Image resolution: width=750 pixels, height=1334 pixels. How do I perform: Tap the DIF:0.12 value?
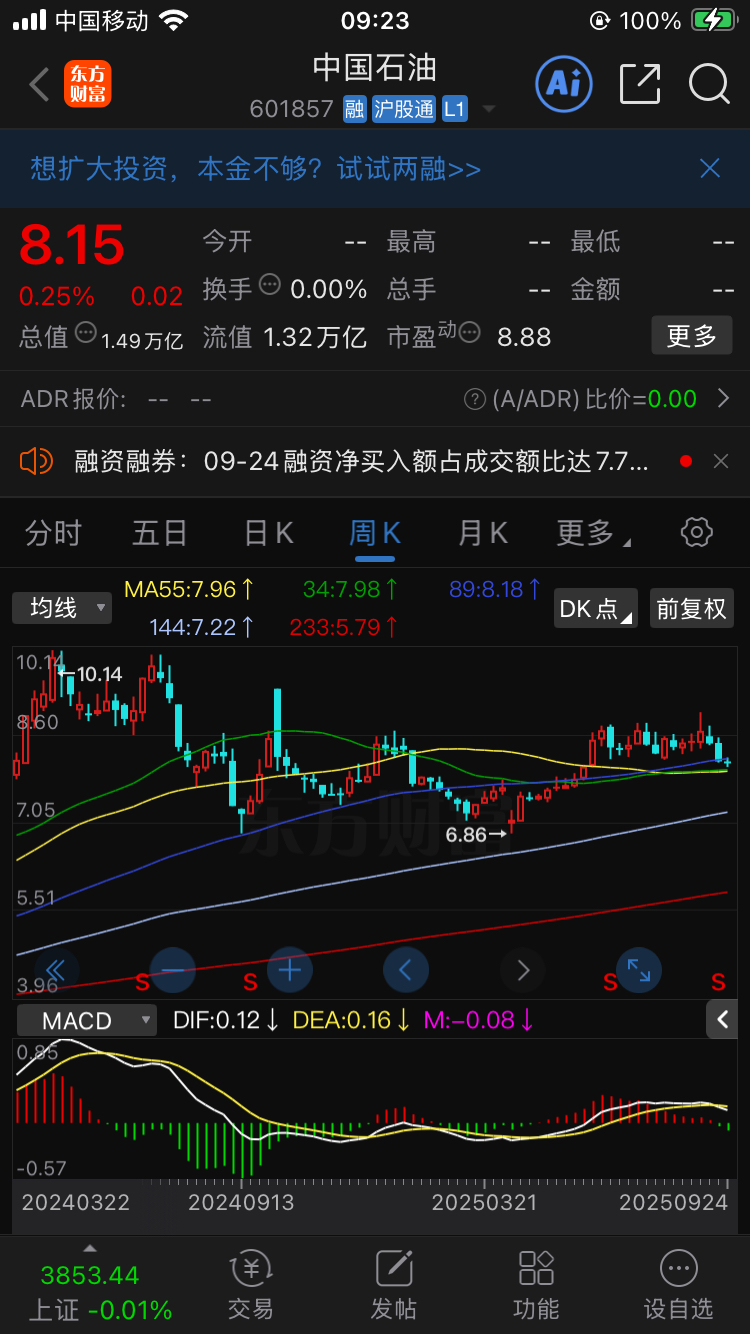226,1020
